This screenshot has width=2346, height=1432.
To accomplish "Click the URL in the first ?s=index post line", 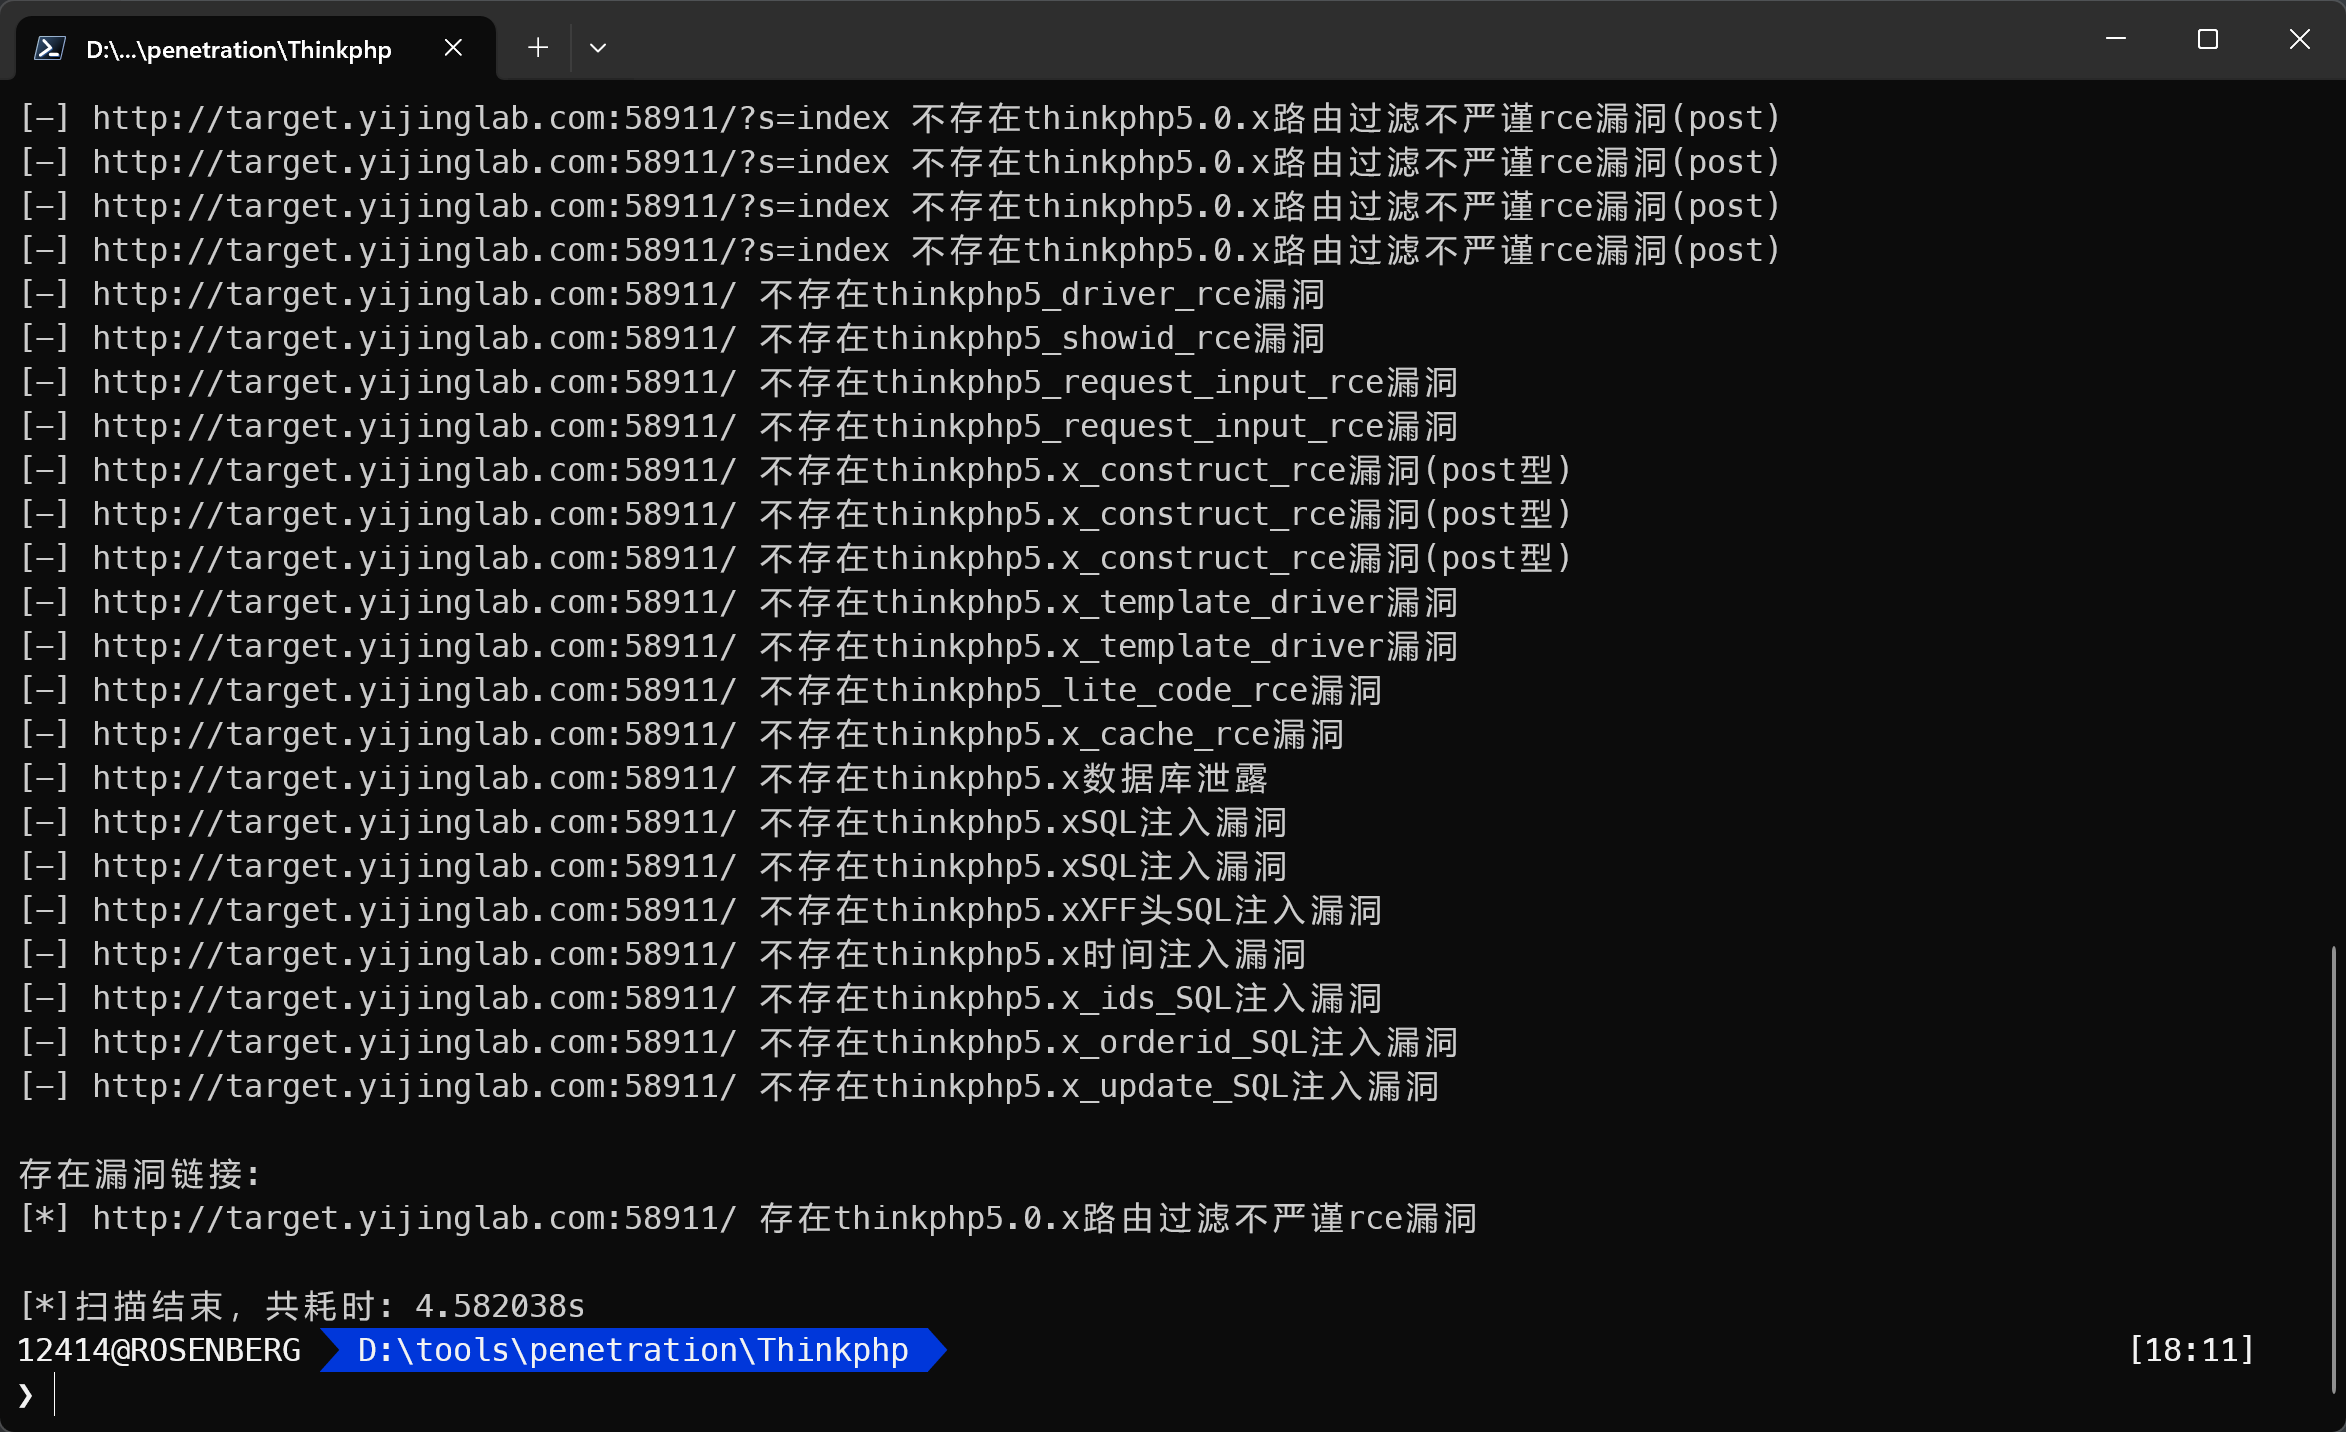I will (x=490, y=118).
